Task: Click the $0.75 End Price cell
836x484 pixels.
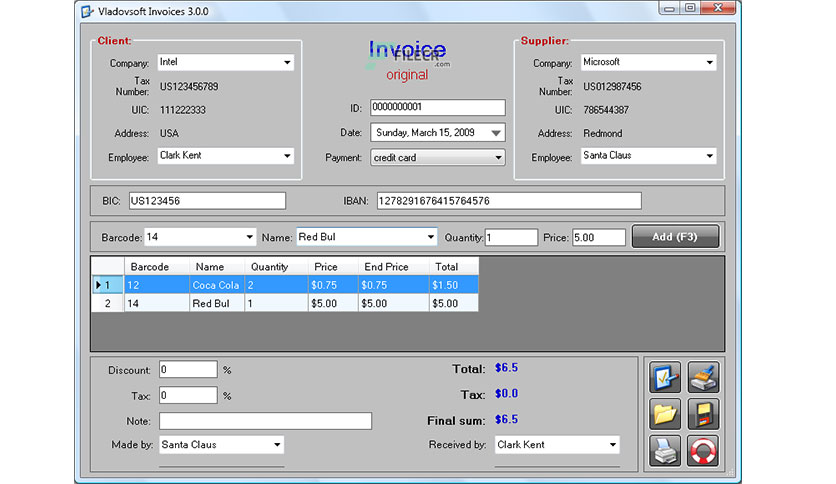Action: coord(393,285)
